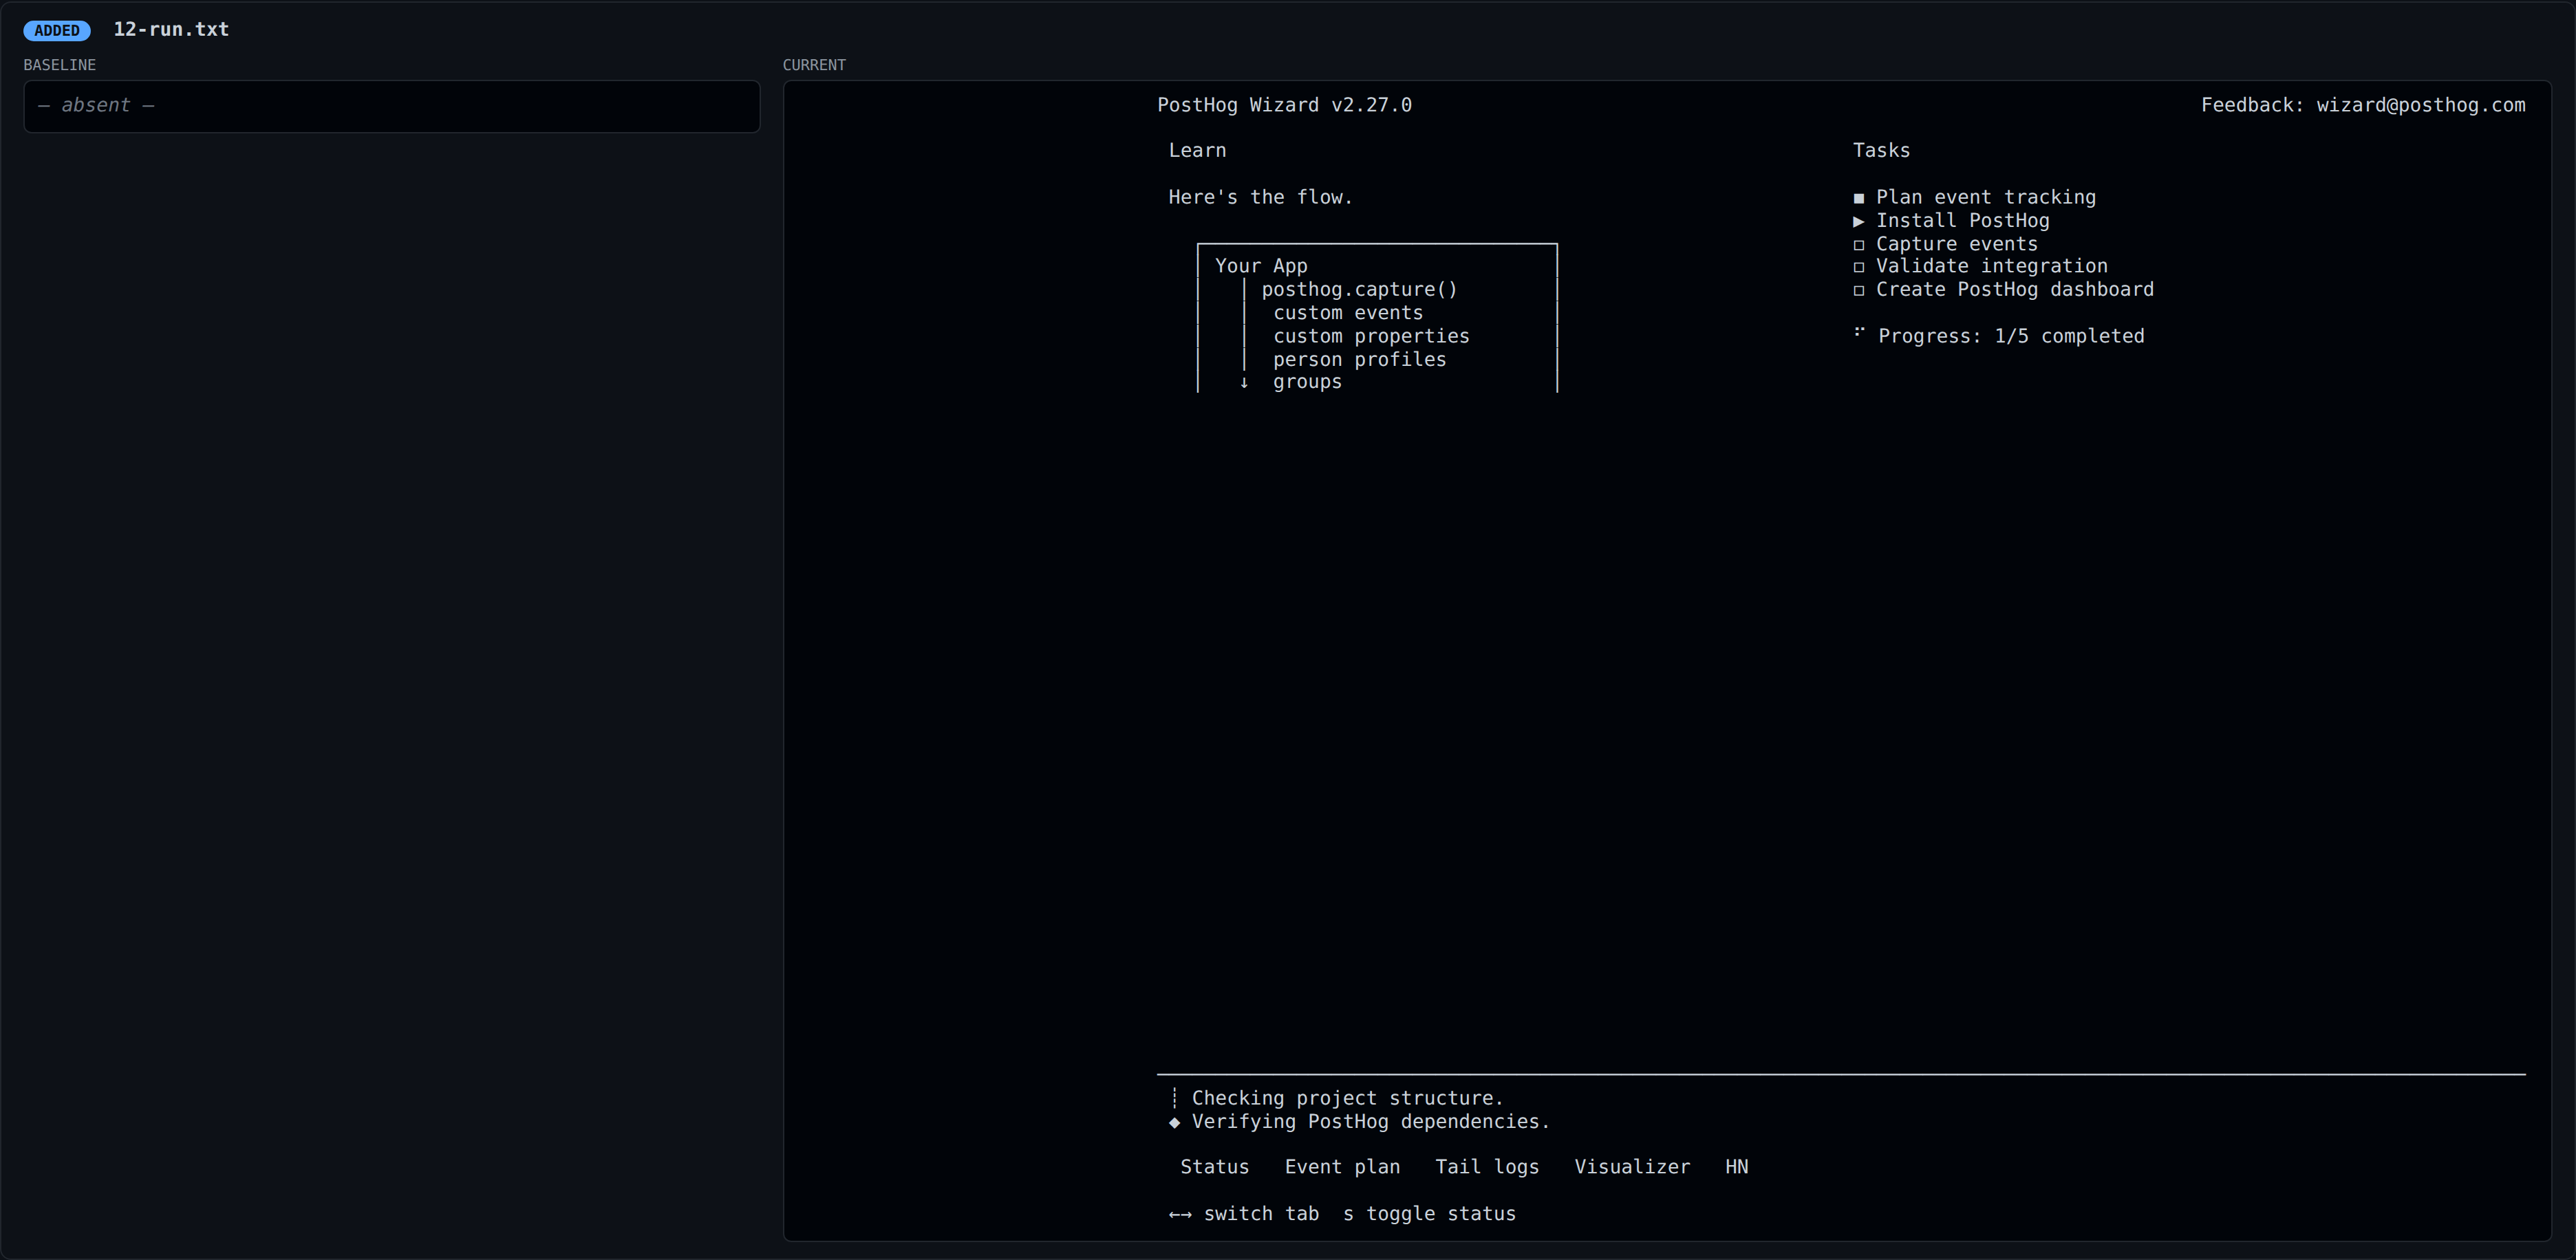Click the Progress: 1/5 completed text
This screenshot has width=2576, height=1260.
coord(2011,336)
